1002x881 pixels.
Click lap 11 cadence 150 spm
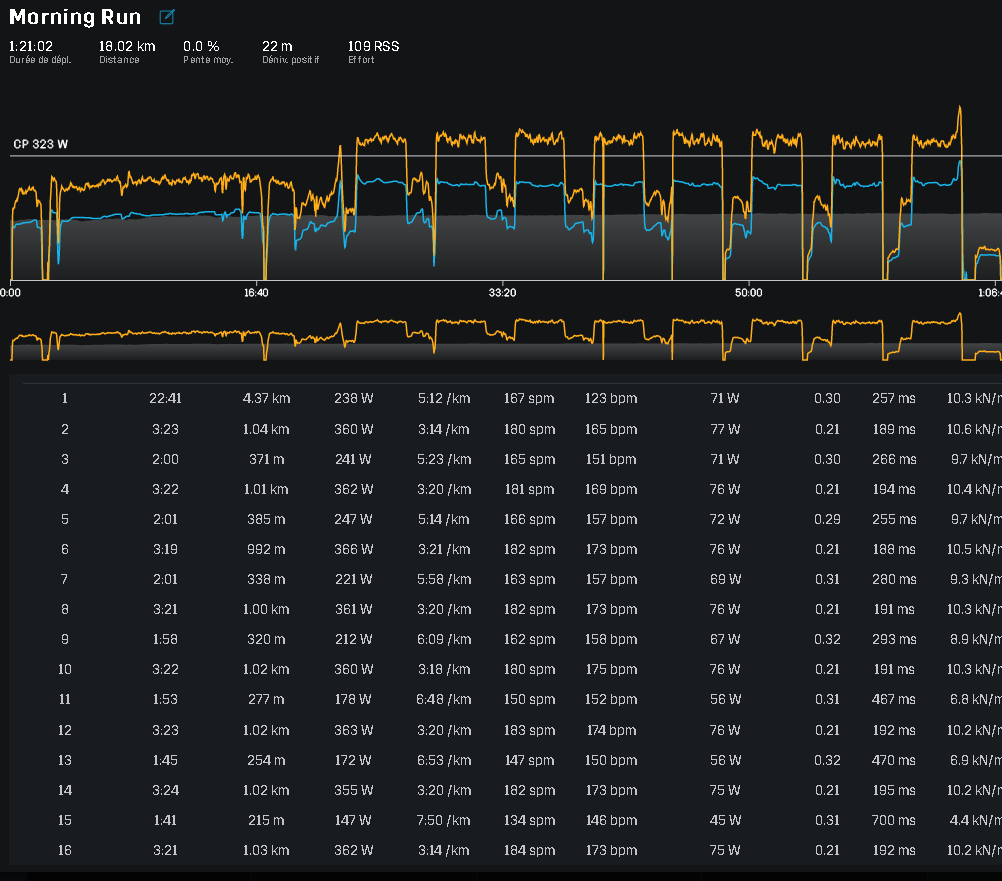[529, 700]
